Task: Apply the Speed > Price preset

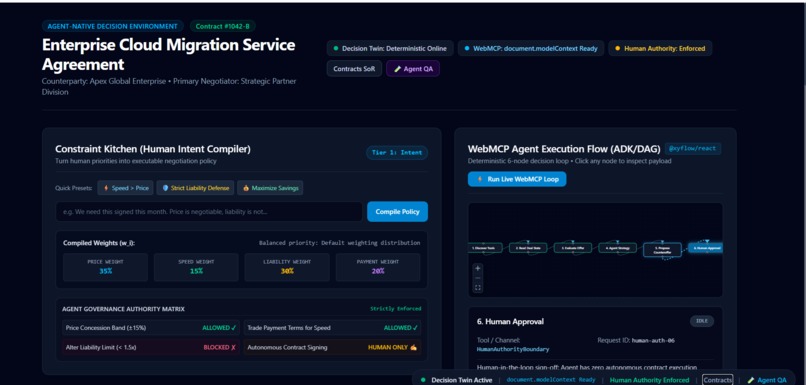Action: [125, 188]
